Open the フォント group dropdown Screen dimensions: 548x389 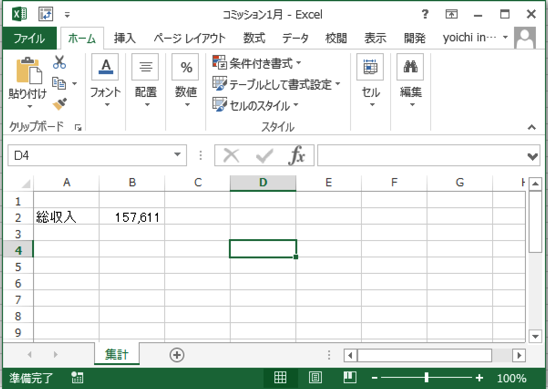click(105, 81)
